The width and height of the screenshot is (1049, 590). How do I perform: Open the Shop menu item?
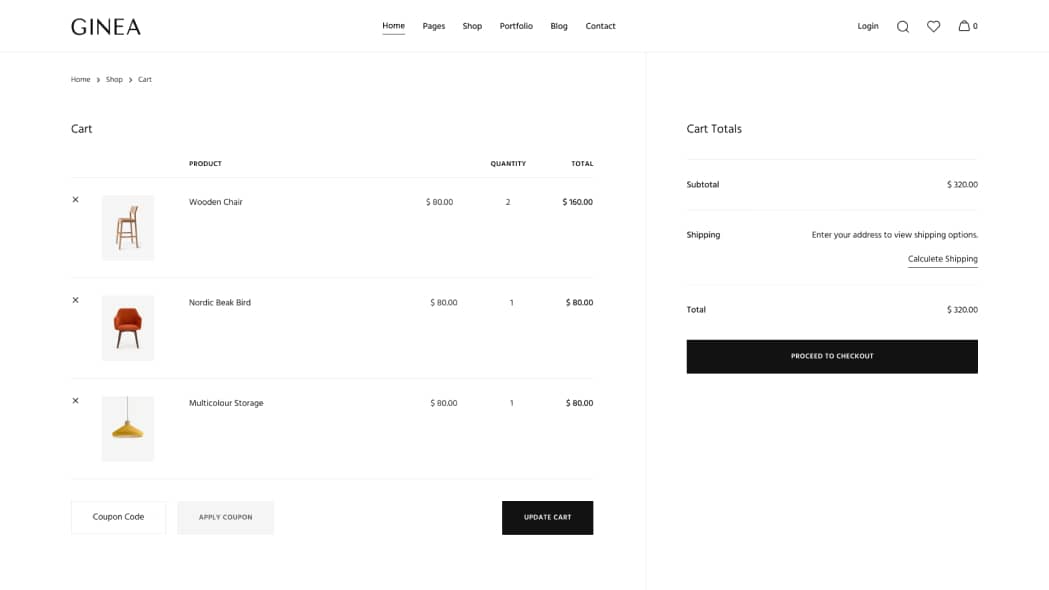click(x=472, y=26)
